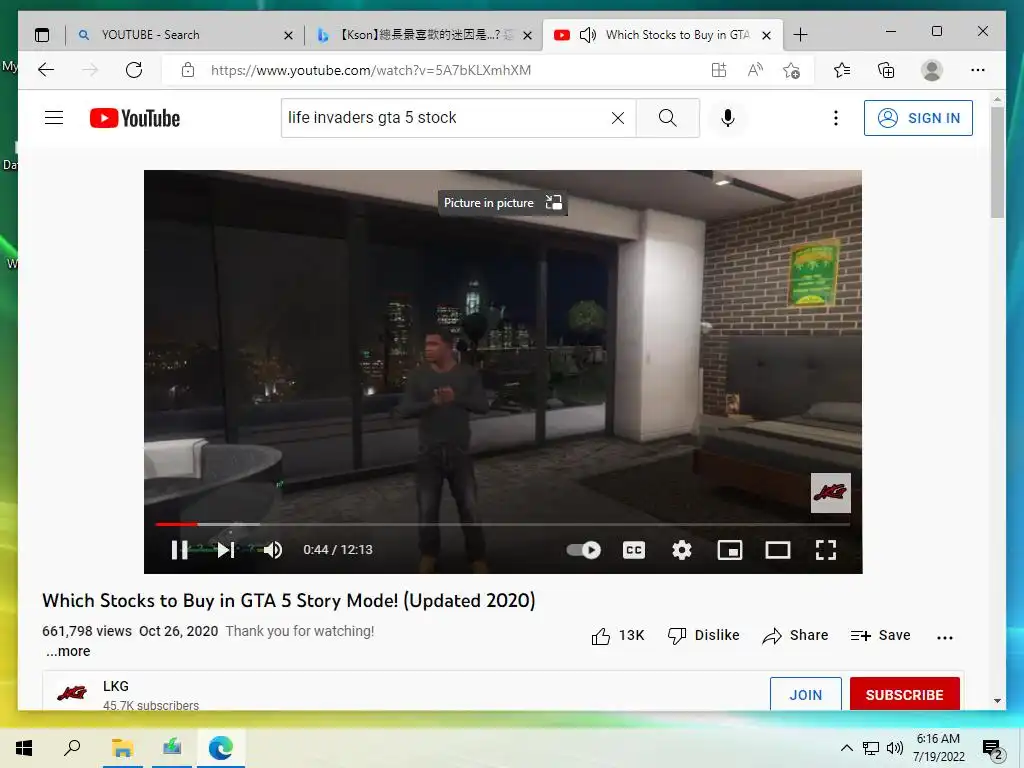This screenshot has height=768, width=1024.
Task: View site information lock icon
Action: pyautogui.click(x=187, y=70)
